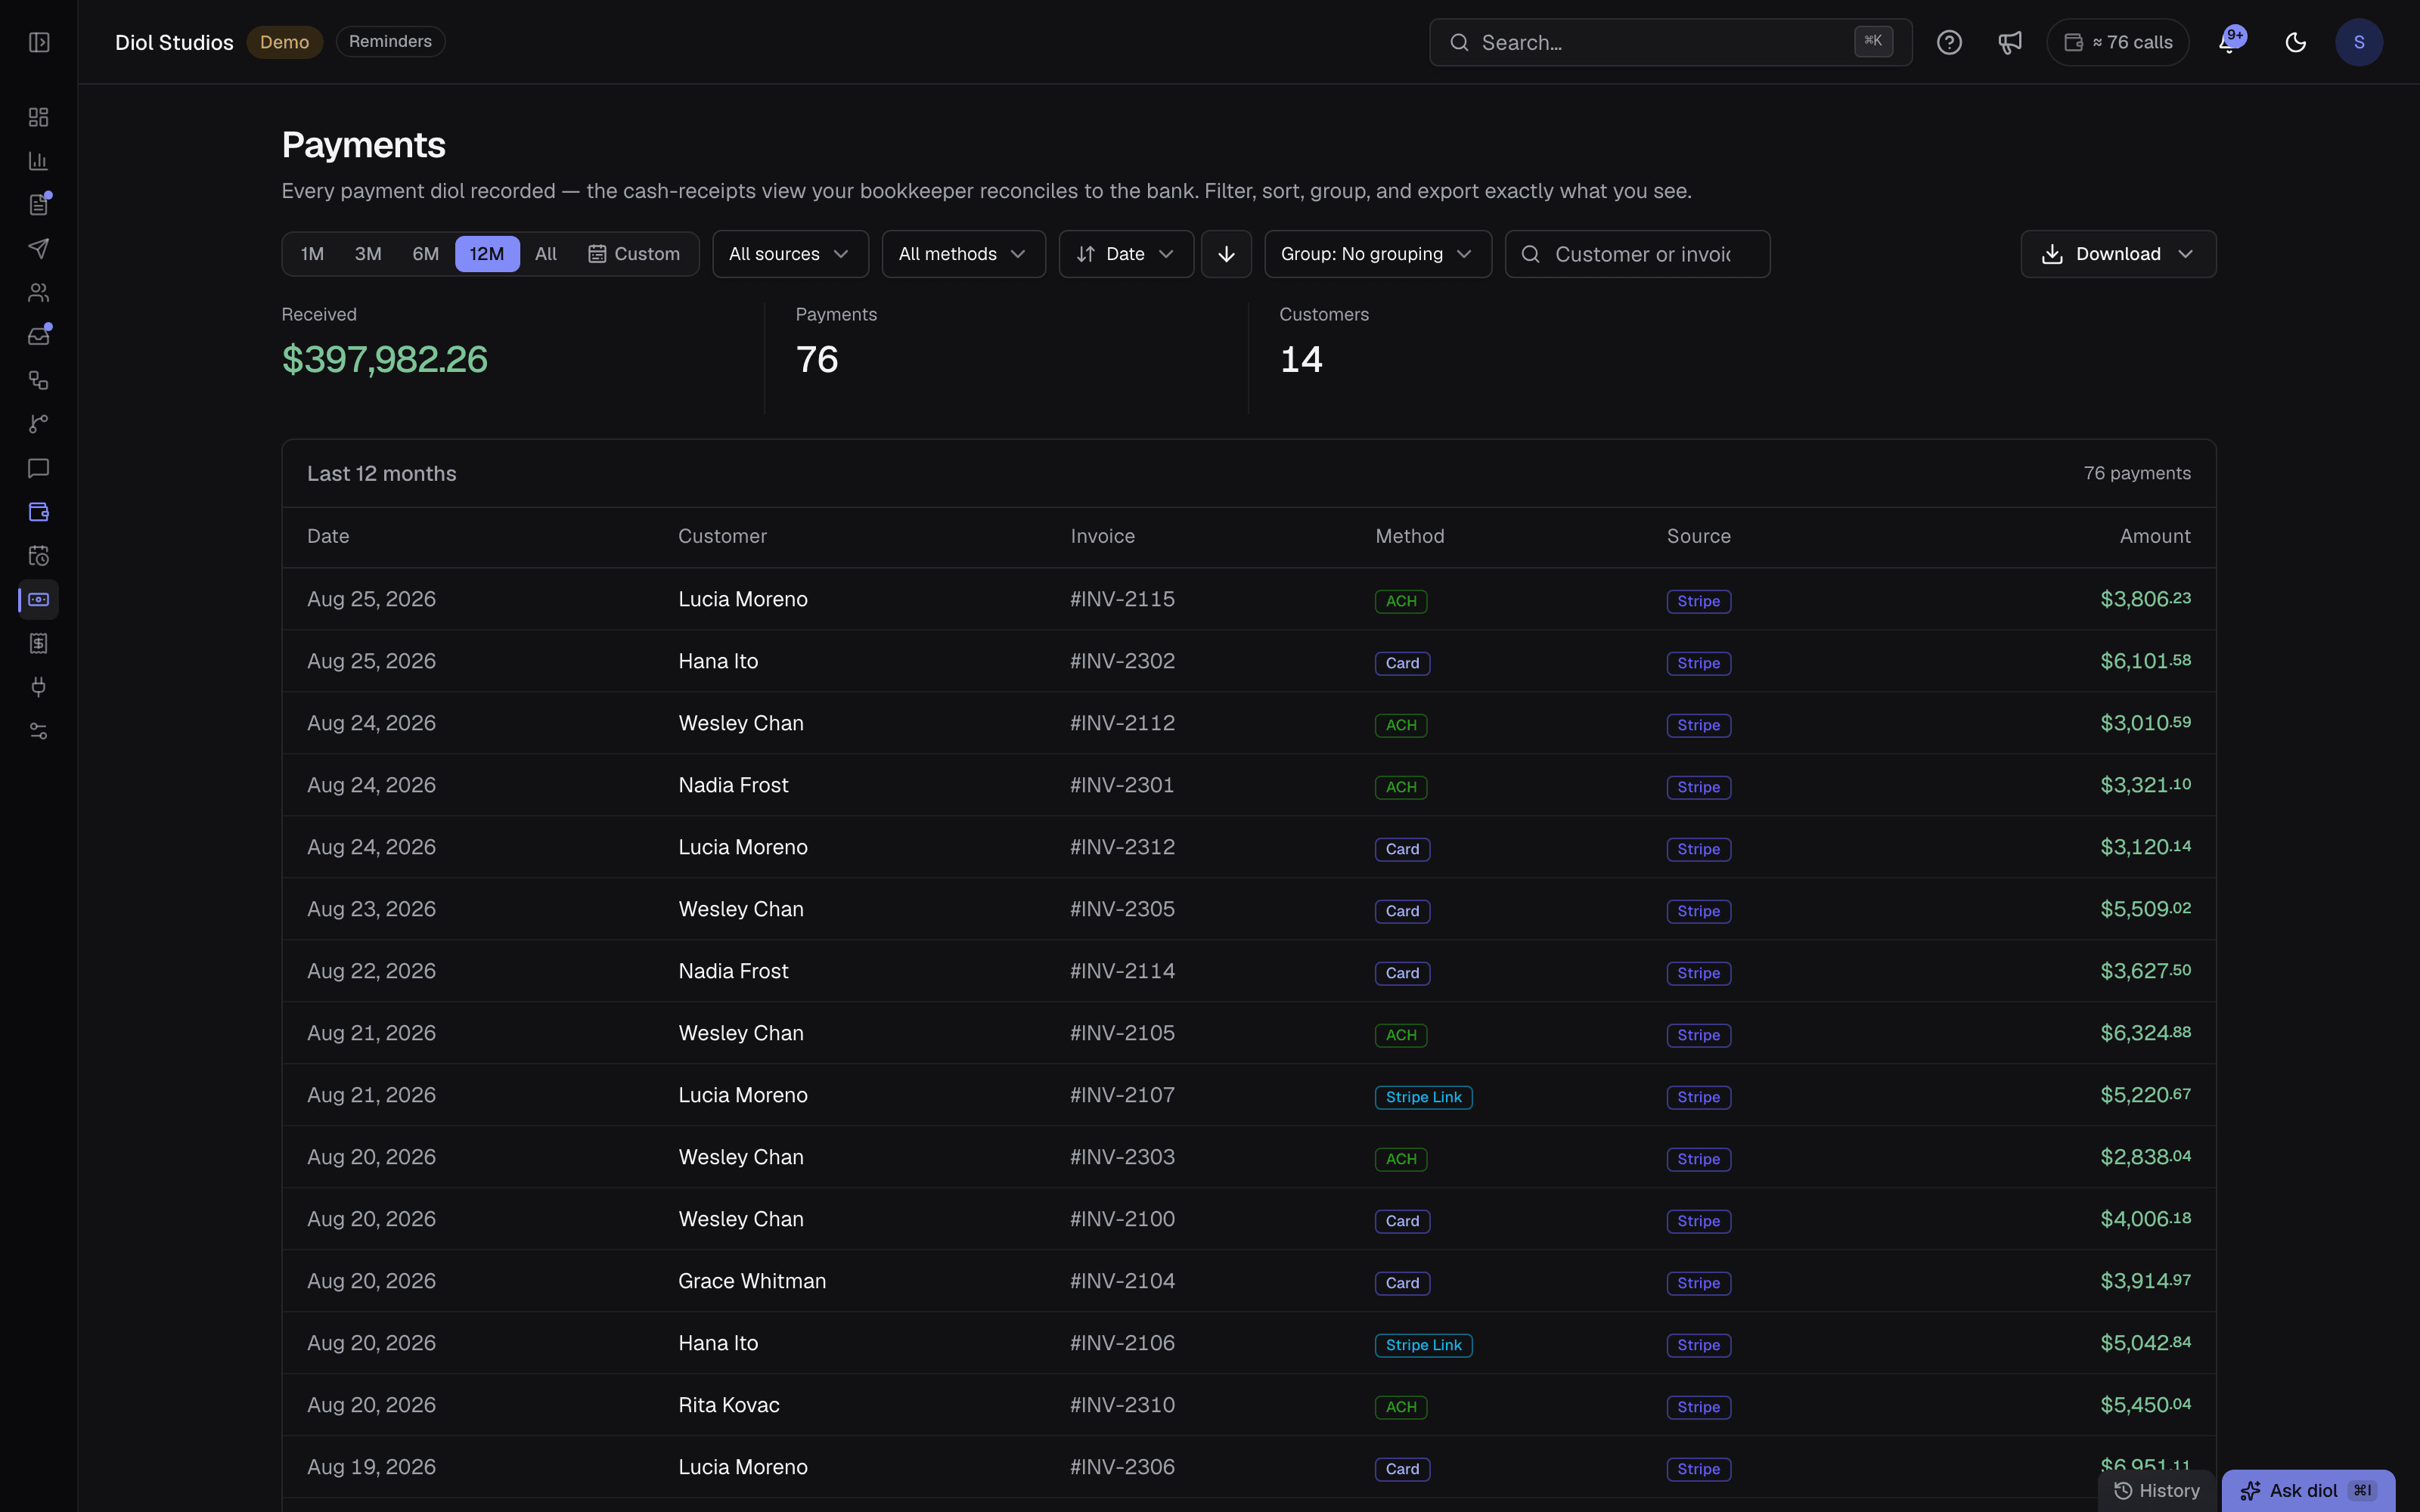Viewport: 2420px width, 1512px height.
Task: Select the 3M time range
Action: click(x=368, y=254)
